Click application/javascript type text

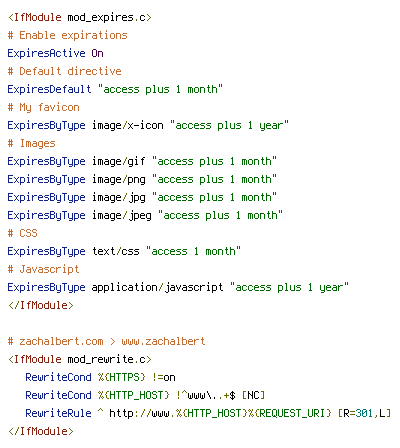pyautogui.click(x=157, y=287)
